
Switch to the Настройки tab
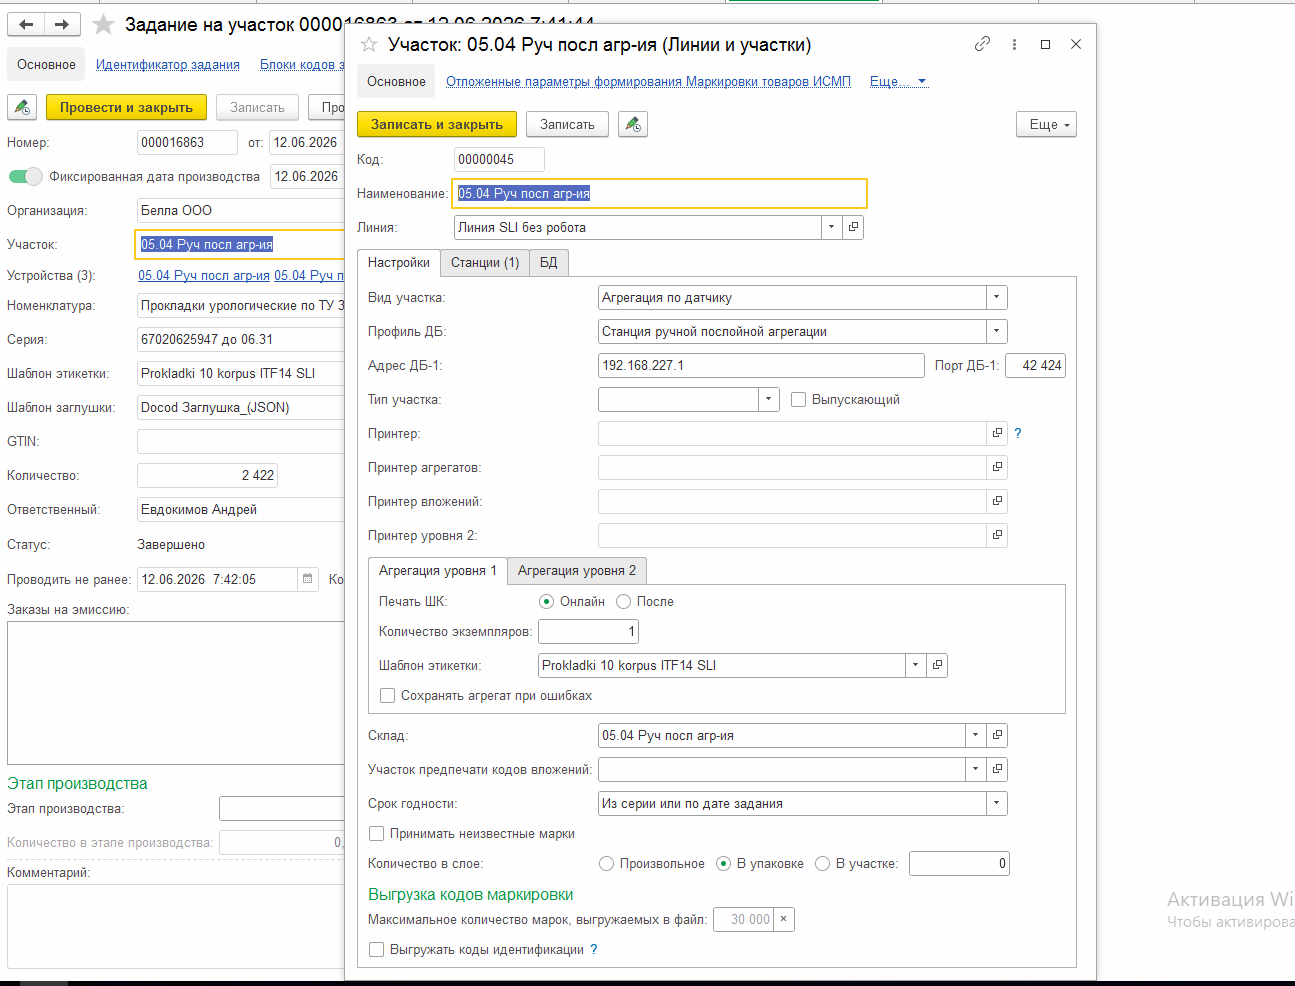(399, 262)
